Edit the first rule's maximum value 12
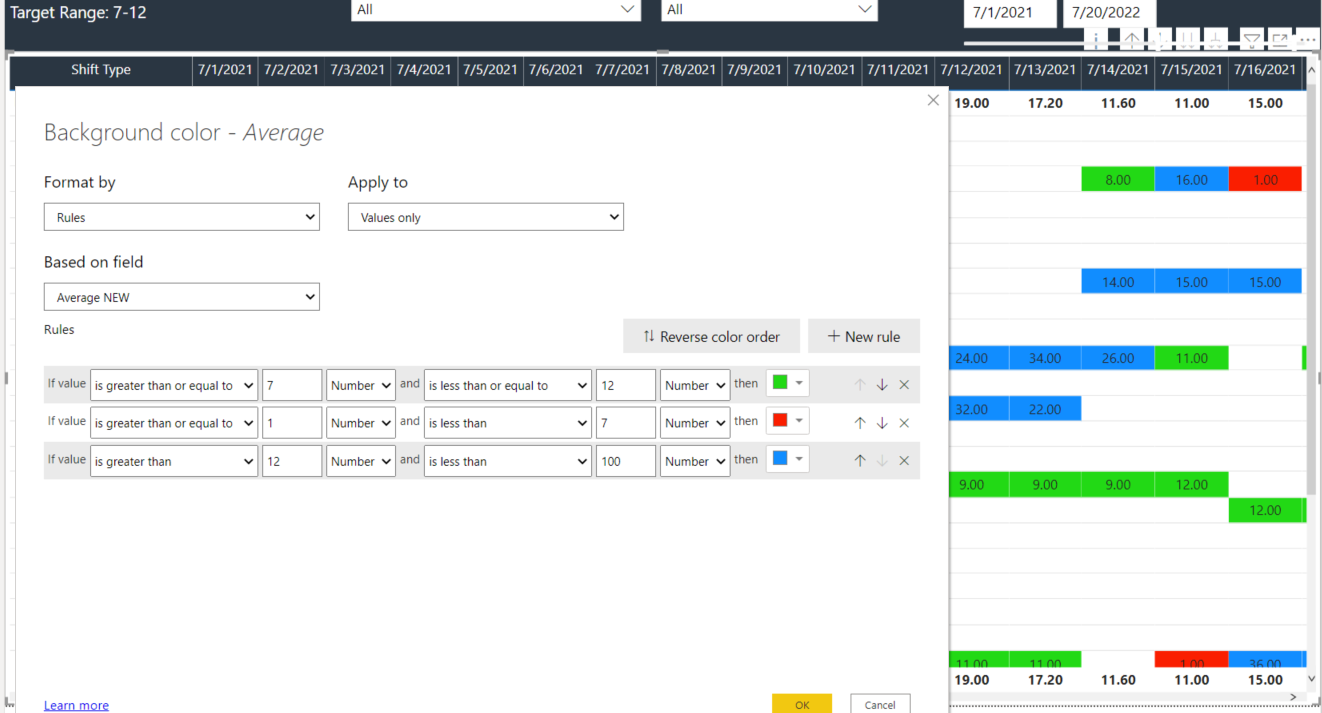 626,385
